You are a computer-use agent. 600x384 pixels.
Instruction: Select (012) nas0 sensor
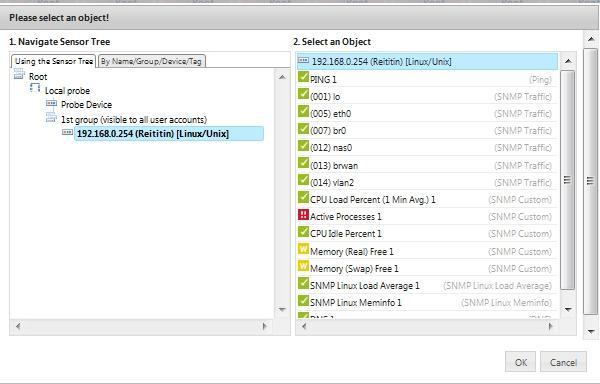point(427,148)
